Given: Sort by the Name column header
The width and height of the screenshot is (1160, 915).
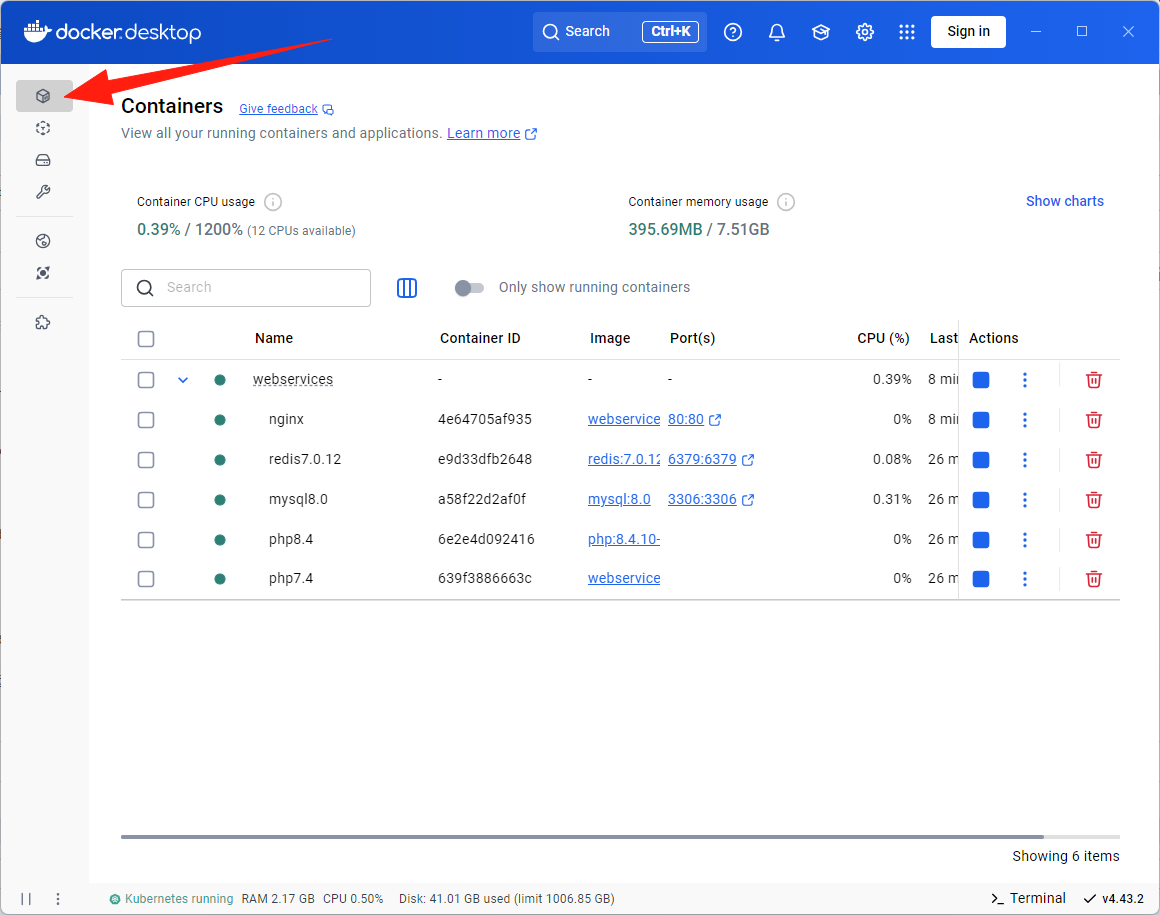Looking at the screenshot, I should point(274,338).
